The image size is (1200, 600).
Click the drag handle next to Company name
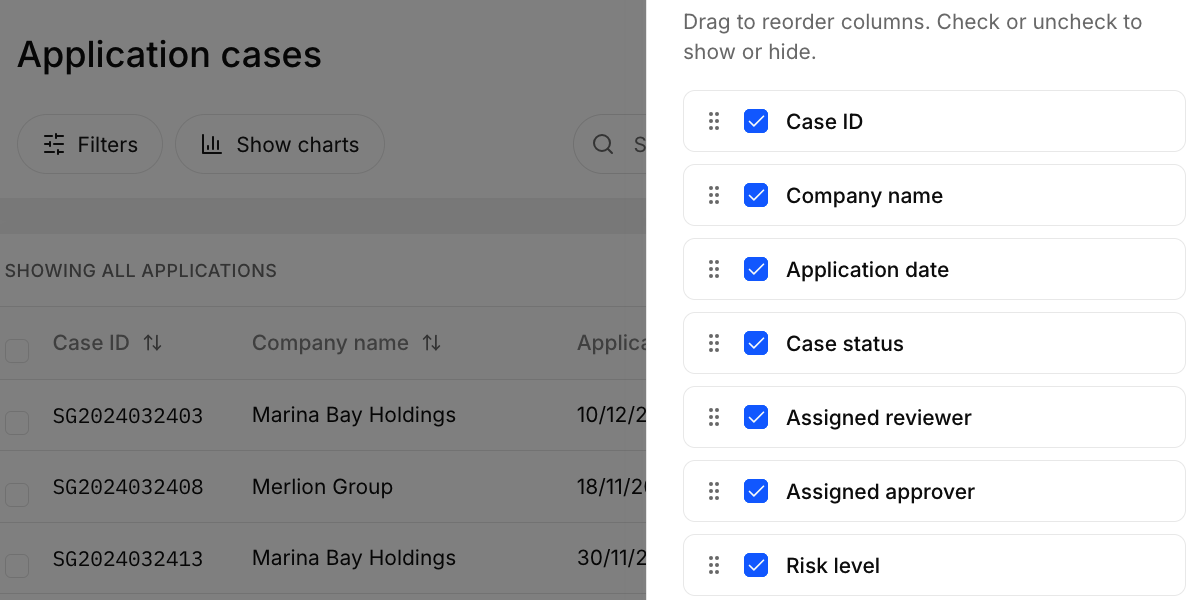tap(714, 195)
